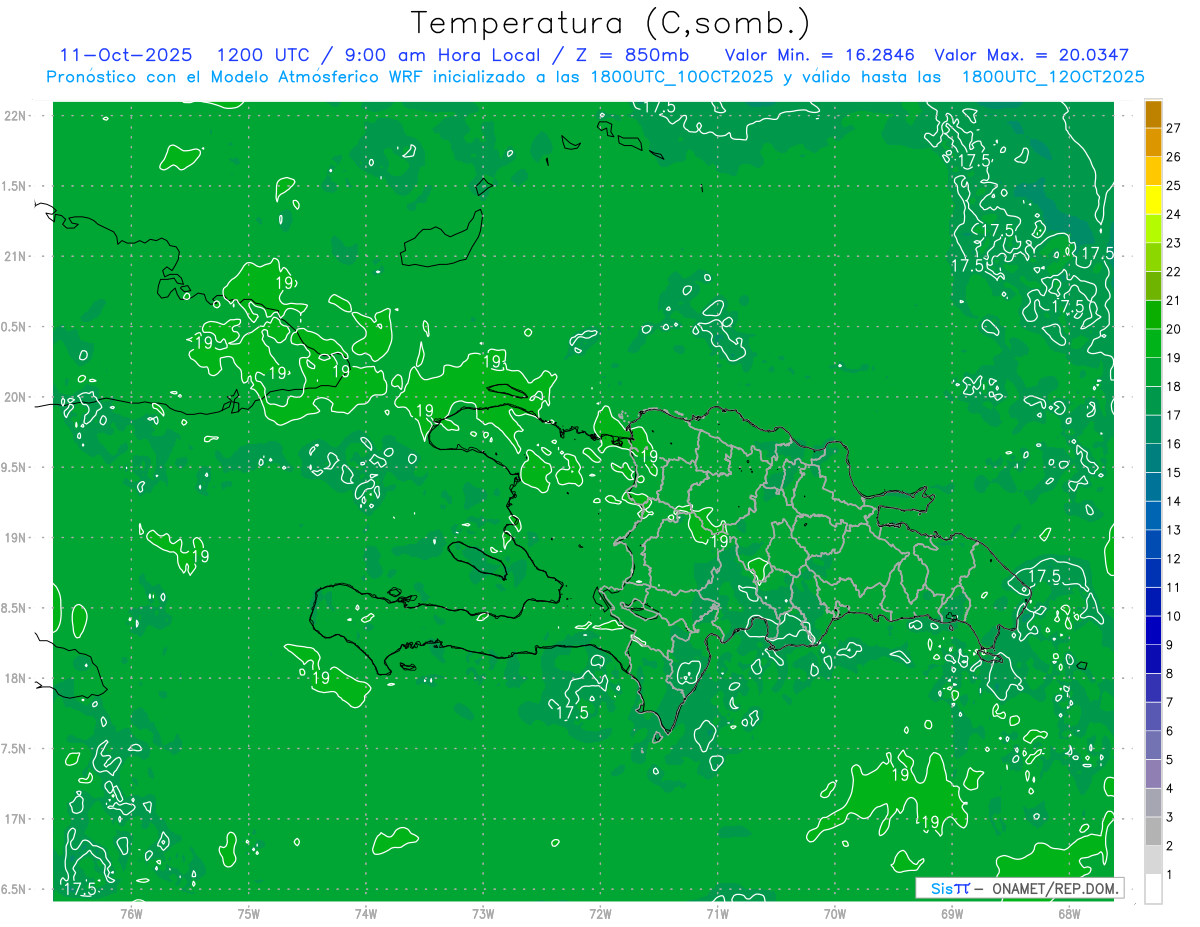Screen dimensions: 1200x927
Task: Click the "74W" longitude axis label
Action: (366, 913)
